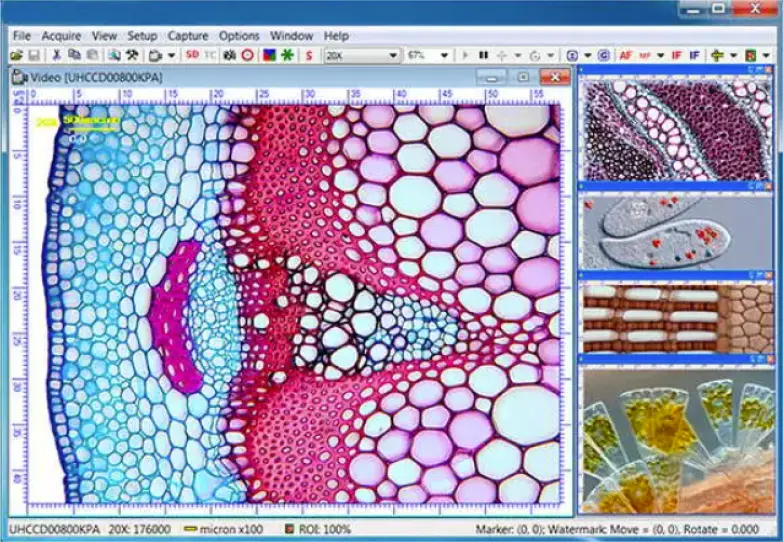Click the Cut scissors icon
The width and height of the screenshot is (783, 542).
(x=56, y=55)
